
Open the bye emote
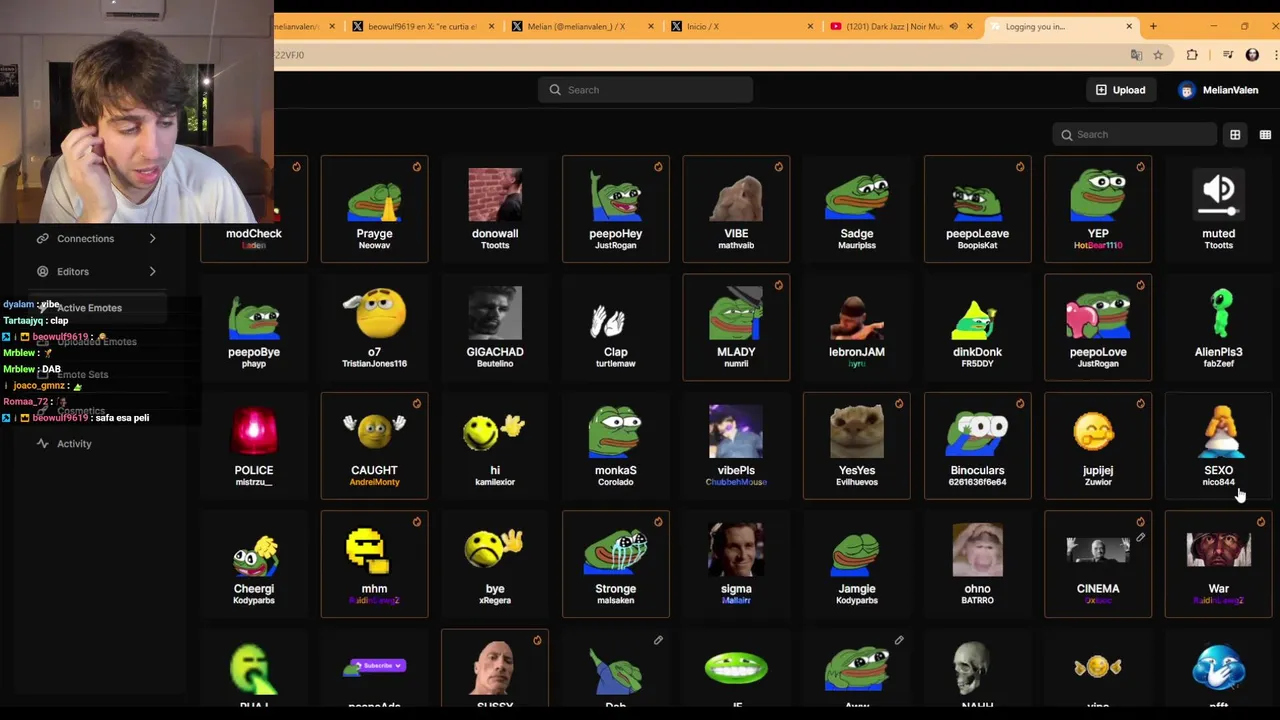(x=495, y=565)
